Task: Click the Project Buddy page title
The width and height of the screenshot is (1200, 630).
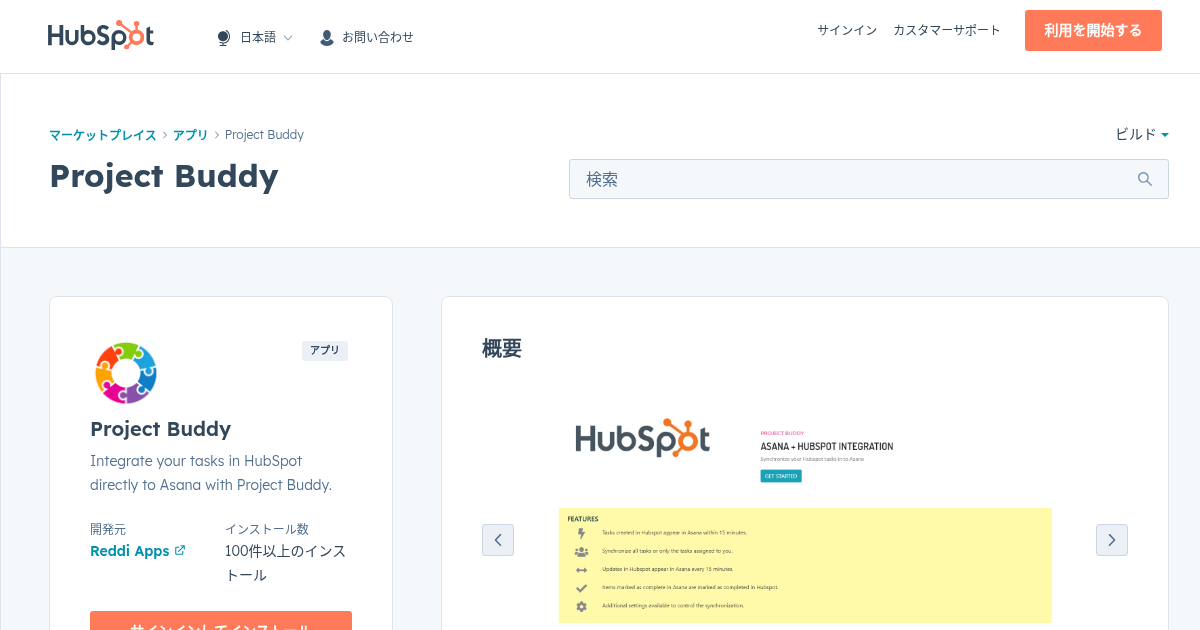Action: (164, 176)
